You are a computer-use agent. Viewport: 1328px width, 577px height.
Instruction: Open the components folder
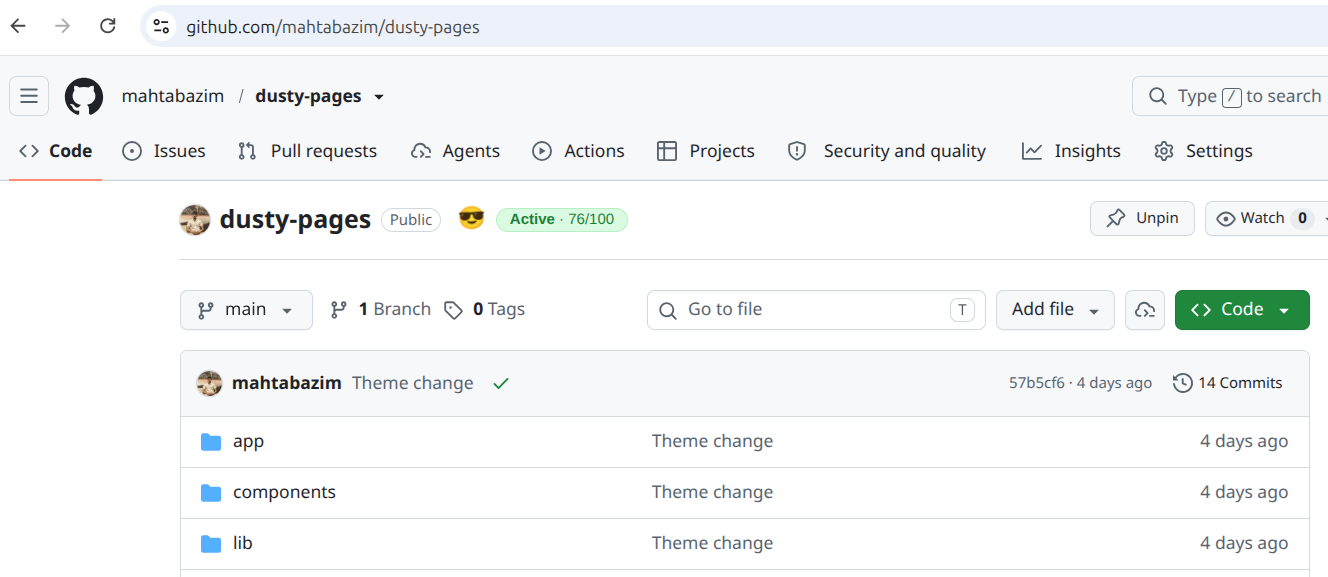pyautogui.click(x=284, y=492)
